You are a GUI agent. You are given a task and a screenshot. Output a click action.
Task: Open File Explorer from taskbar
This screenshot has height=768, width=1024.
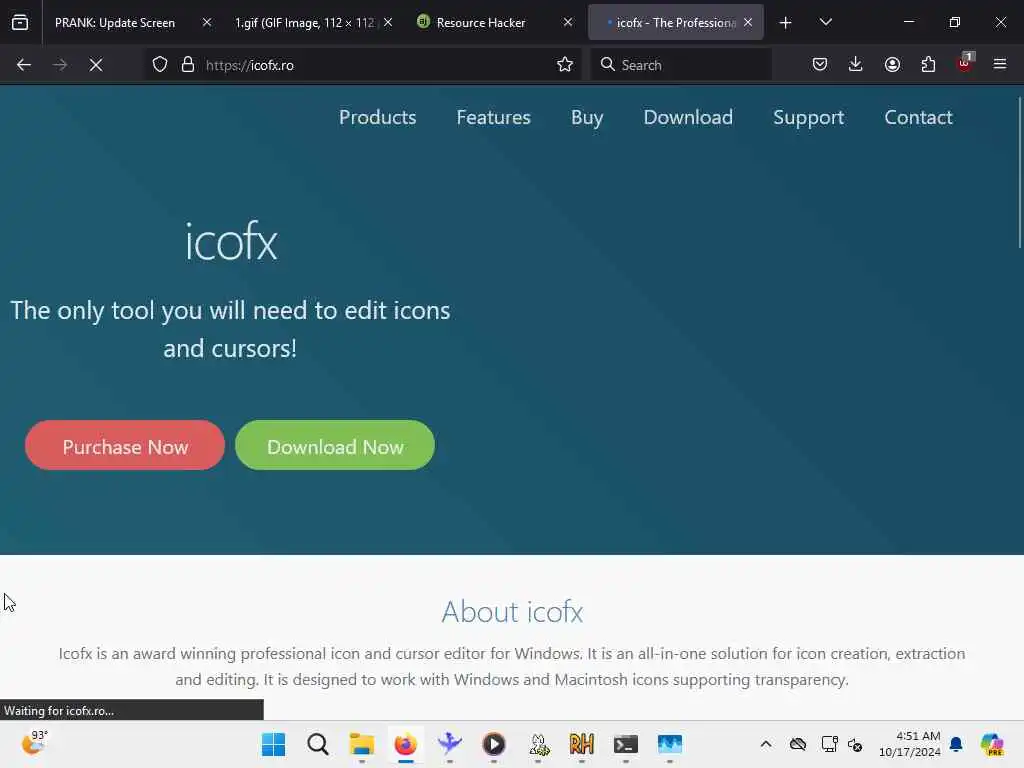pos(361,744)
